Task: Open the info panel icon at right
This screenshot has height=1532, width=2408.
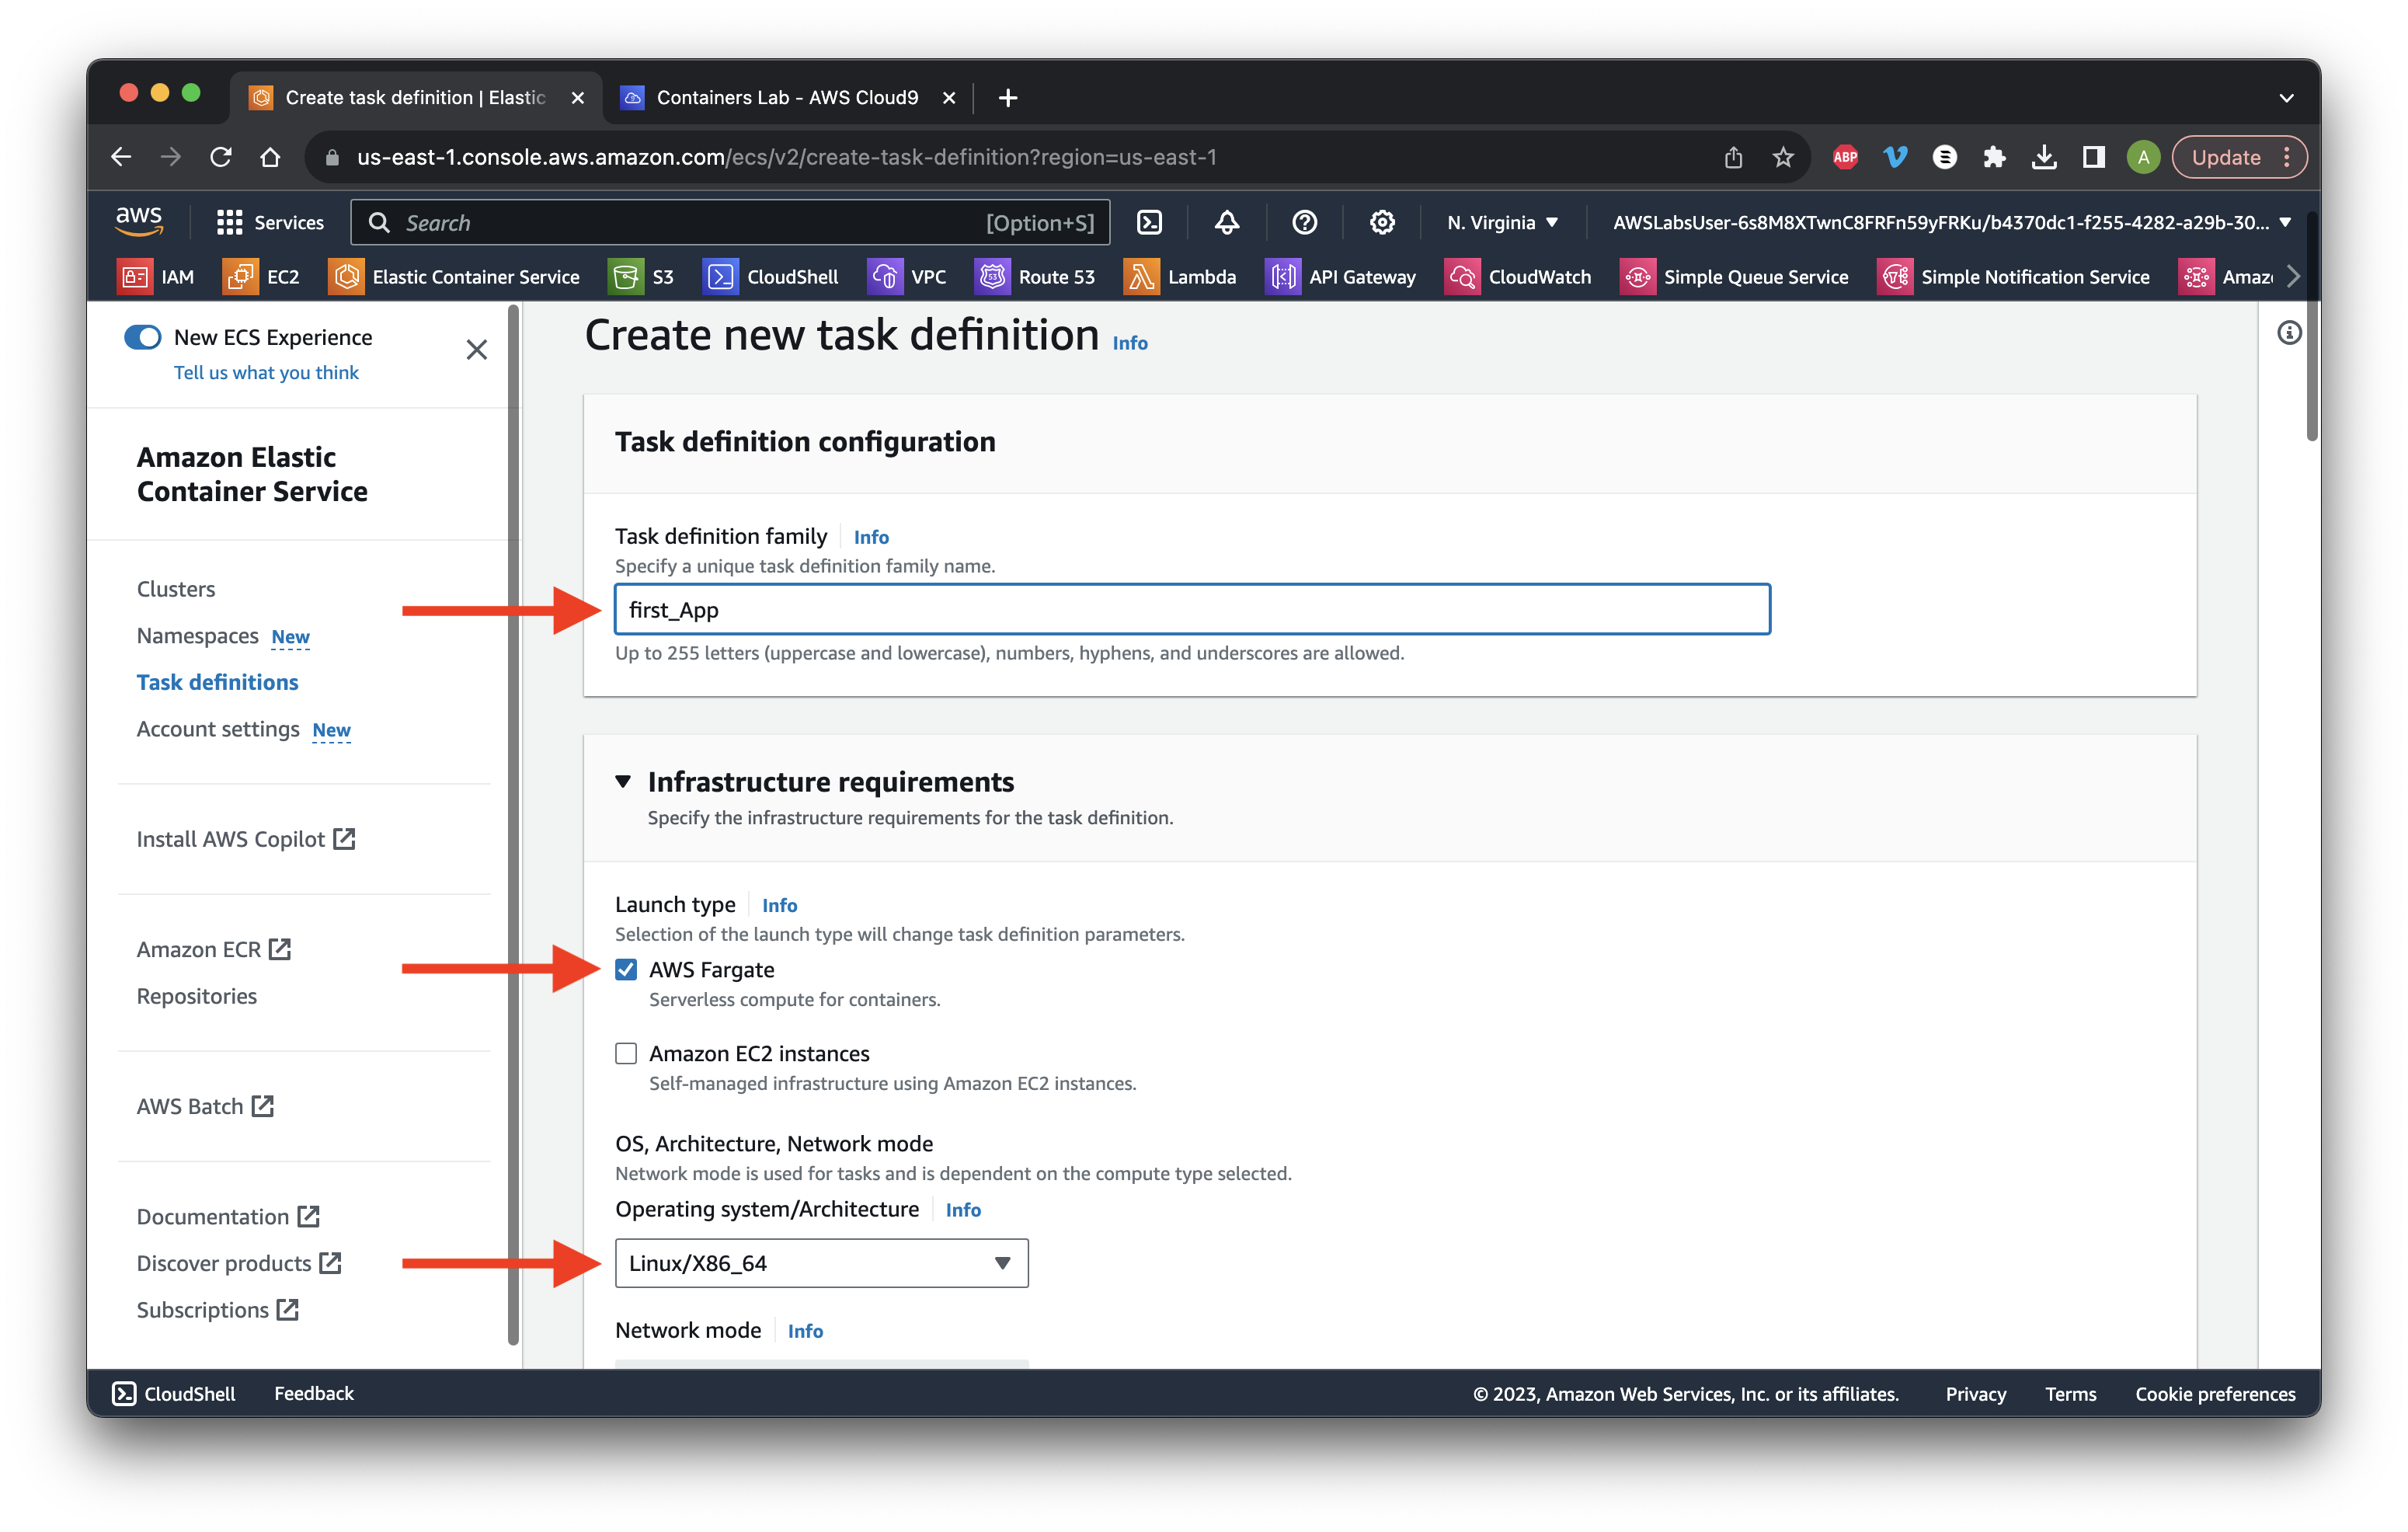Action: [x=2289, y=333]
